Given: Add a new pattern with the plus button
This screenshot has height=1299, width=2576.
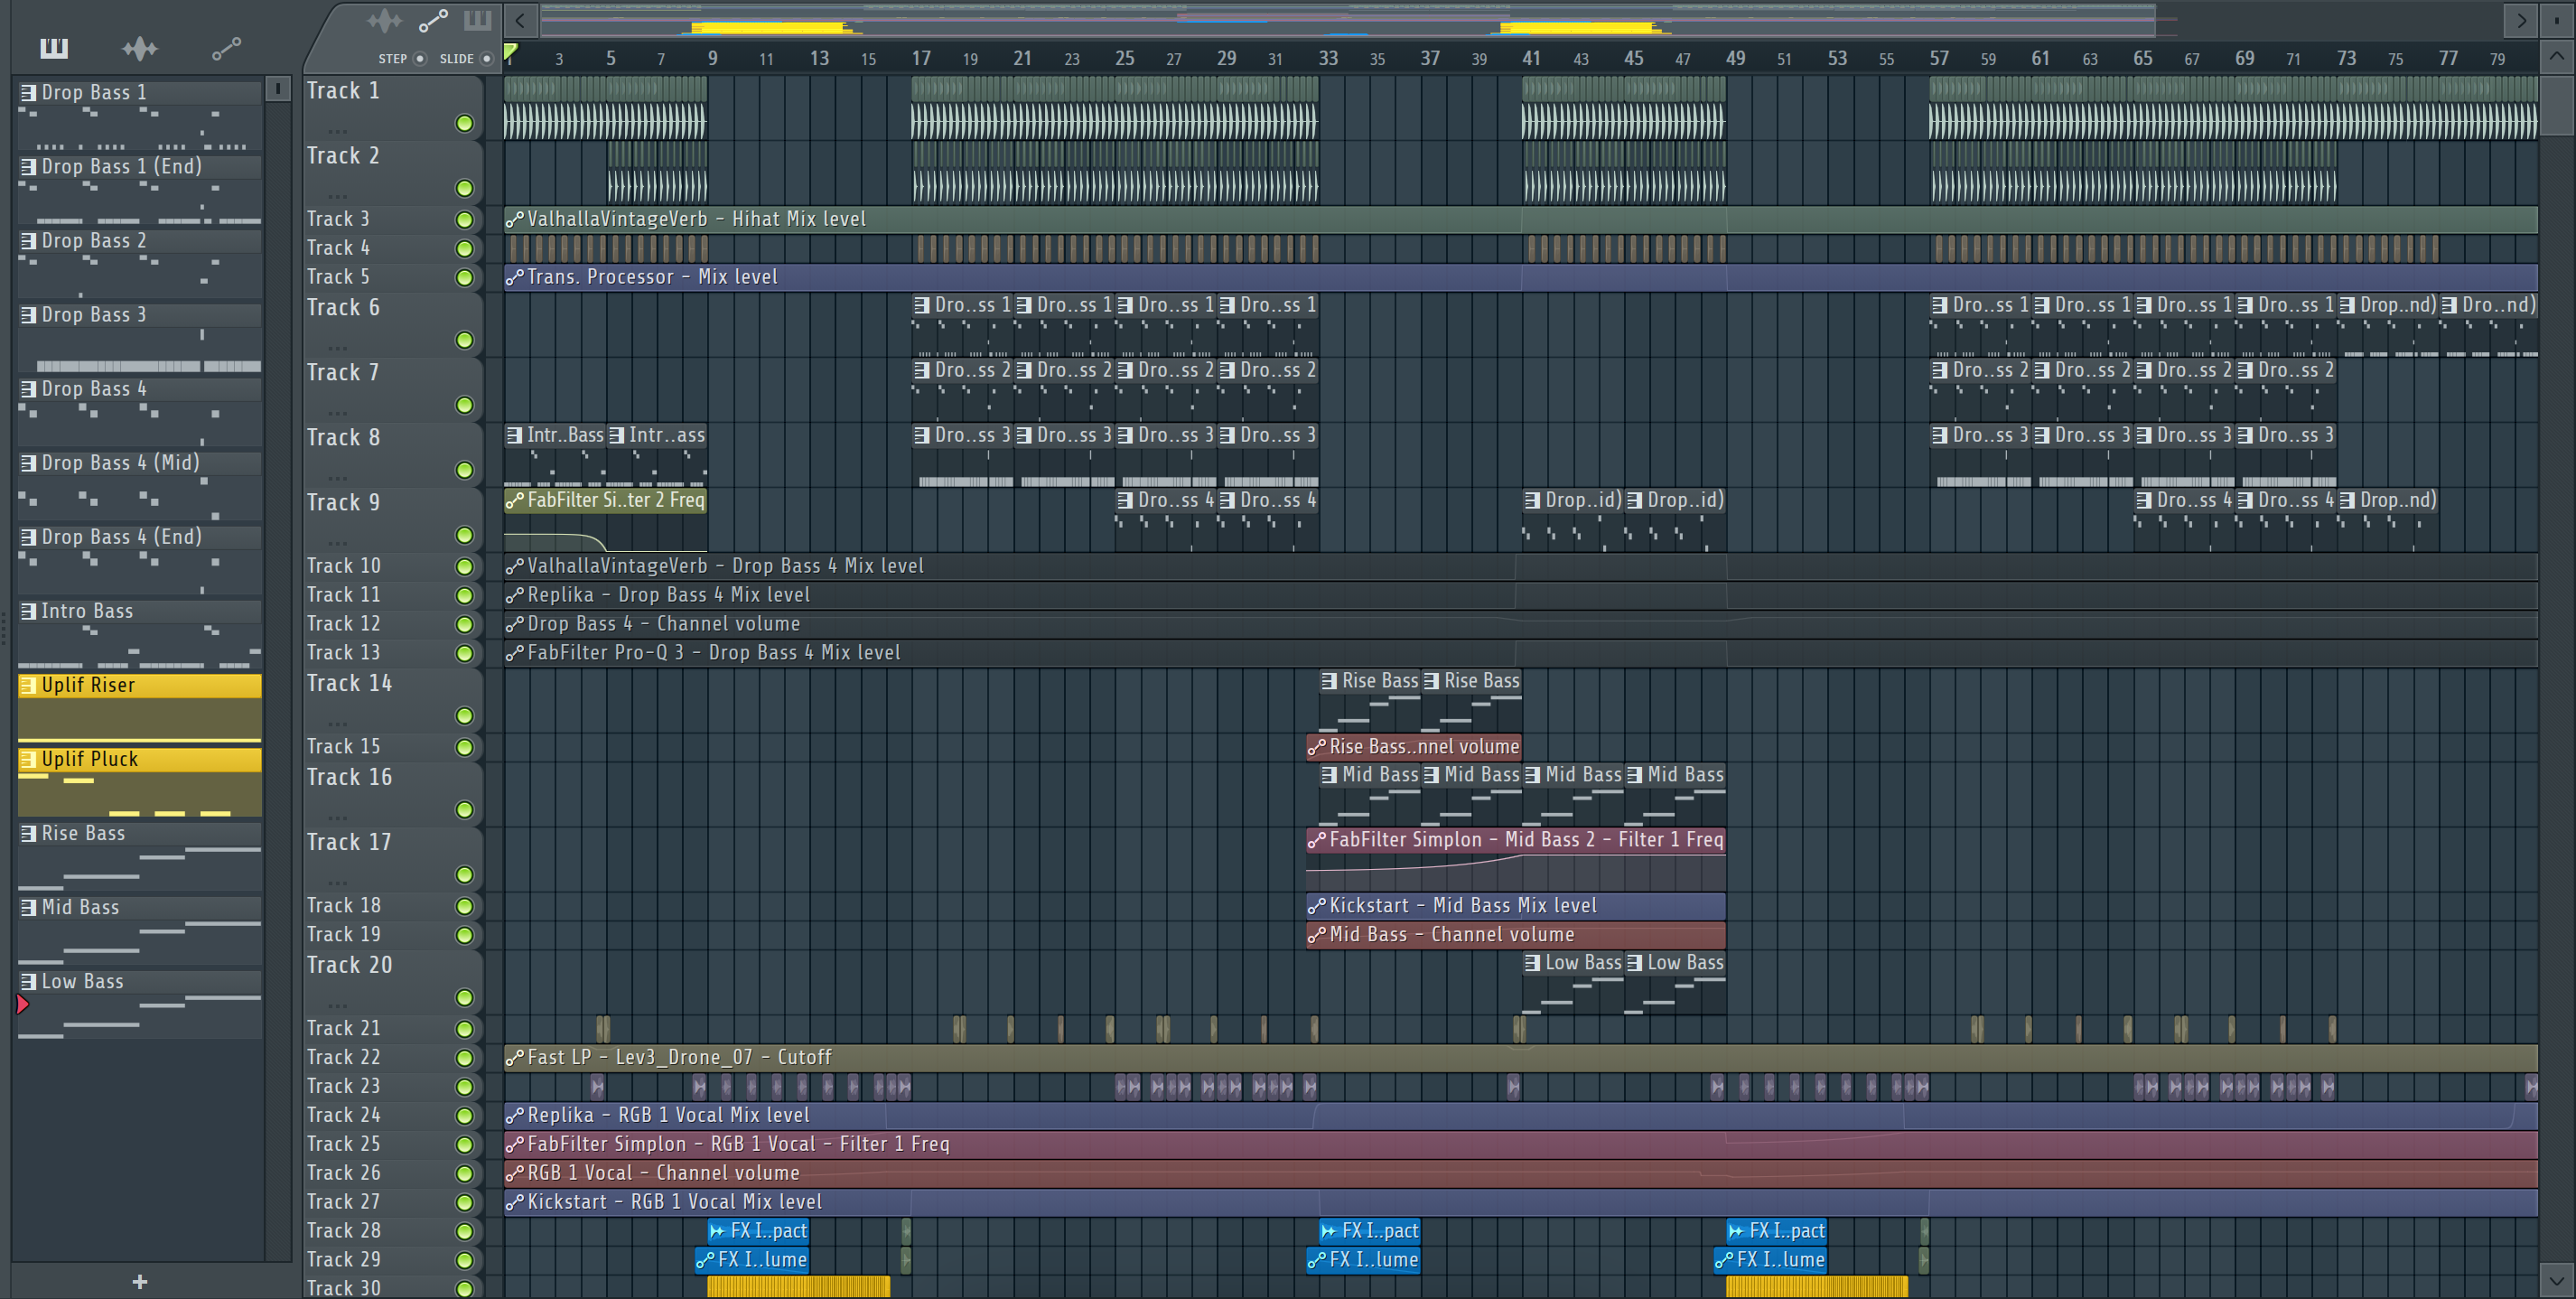Looking at the screenshot, I should pos(140,1281).
